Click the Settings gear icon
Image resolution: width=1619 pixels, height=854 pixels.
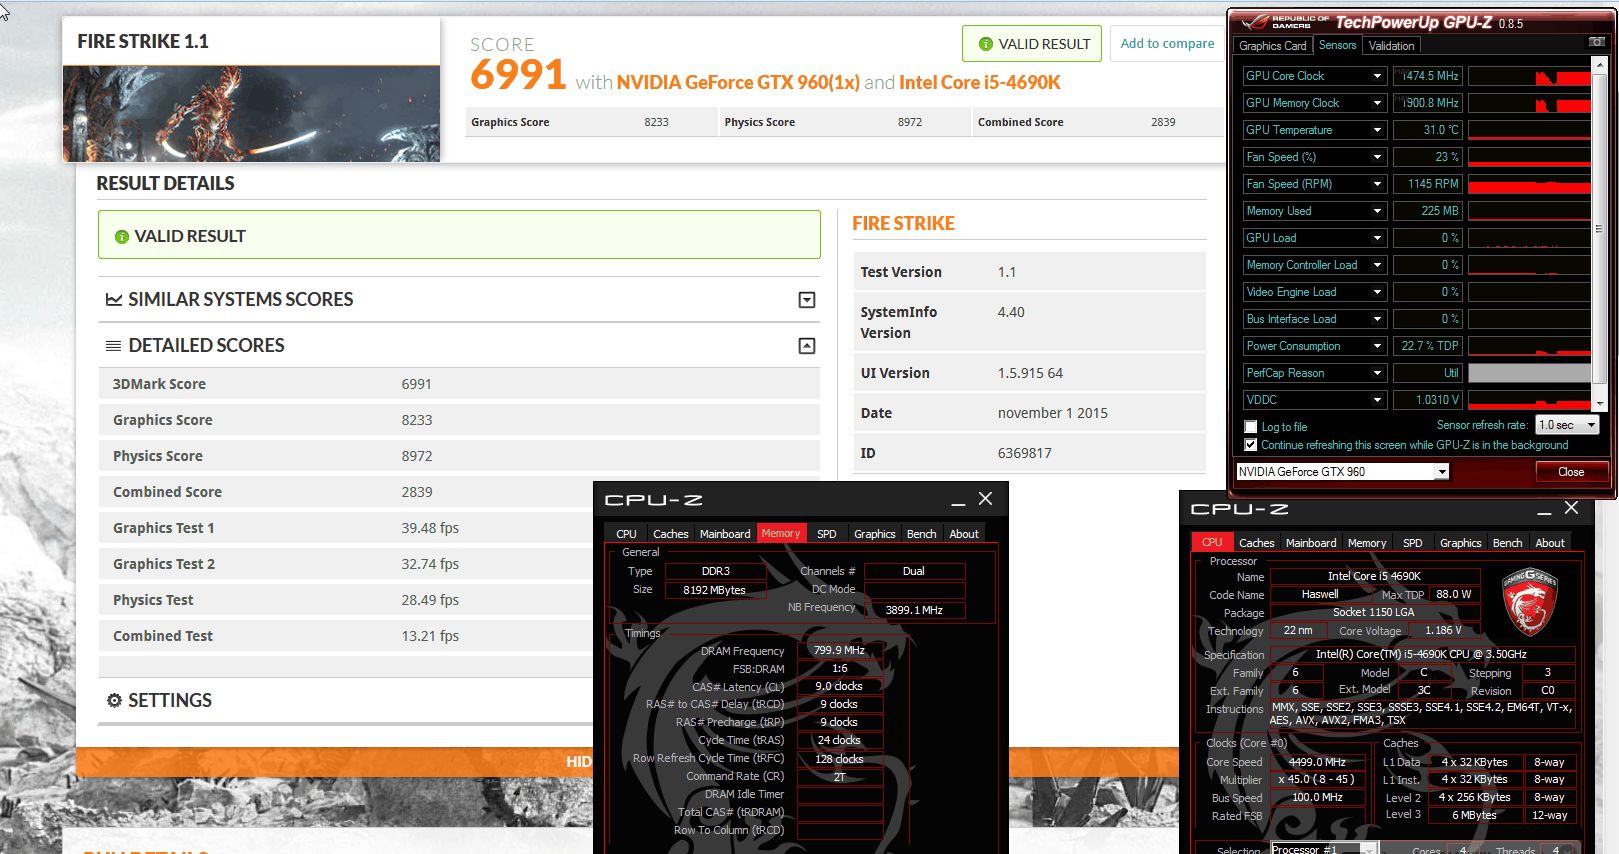(114, 701)
